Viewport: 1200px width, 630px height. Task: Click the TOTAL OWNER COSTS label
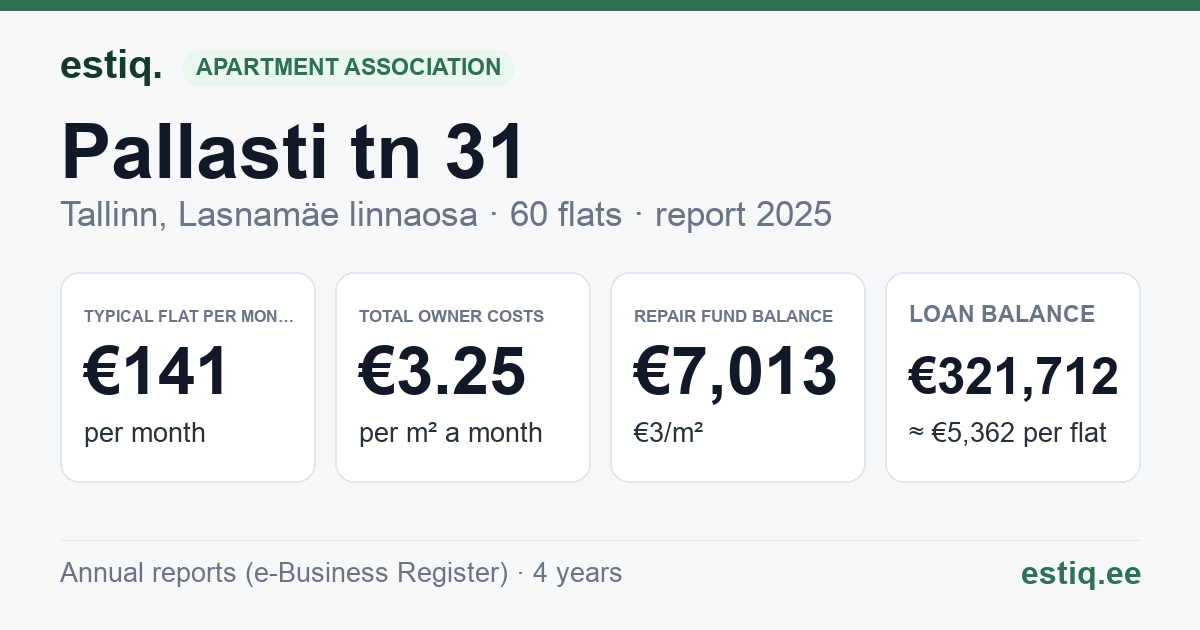click(x=451, y=316)
